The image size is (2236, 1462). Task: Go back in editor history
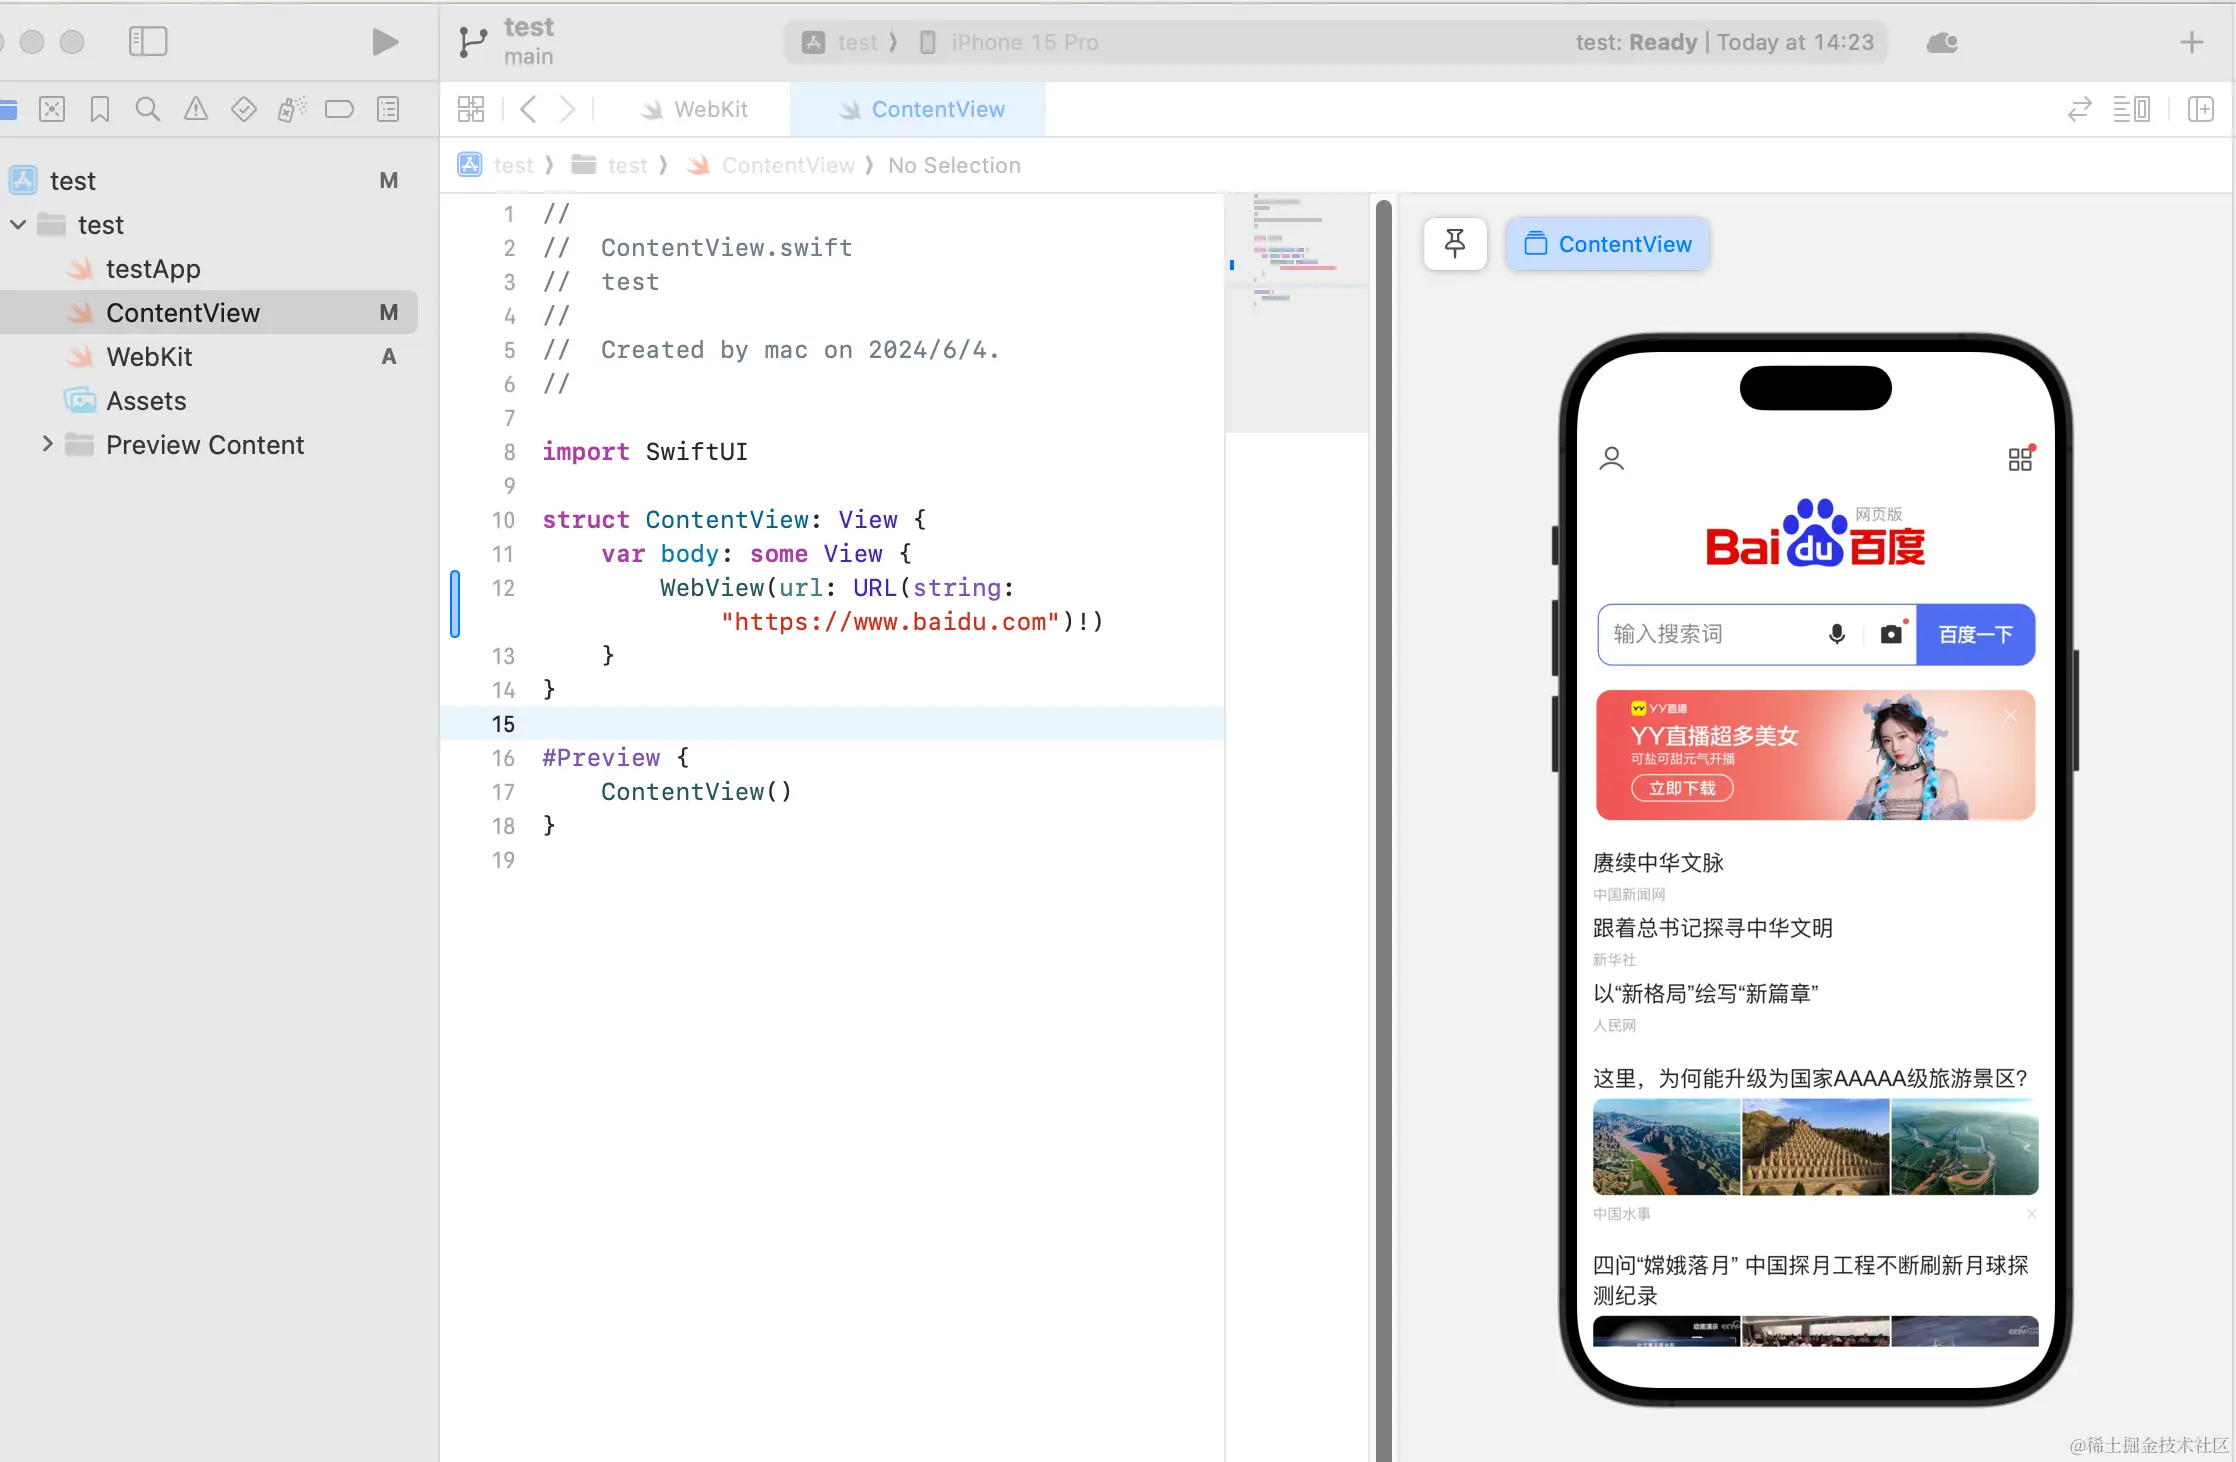tap(529, 109)
